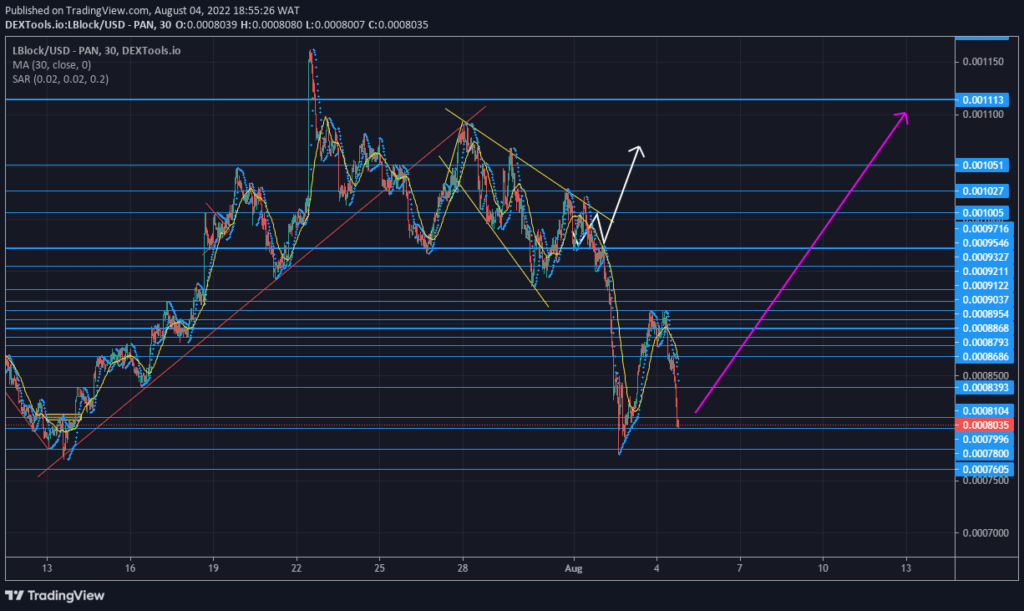Click the 0.001051 price level label
The image size is (1024, 611).
pos(982,165)
